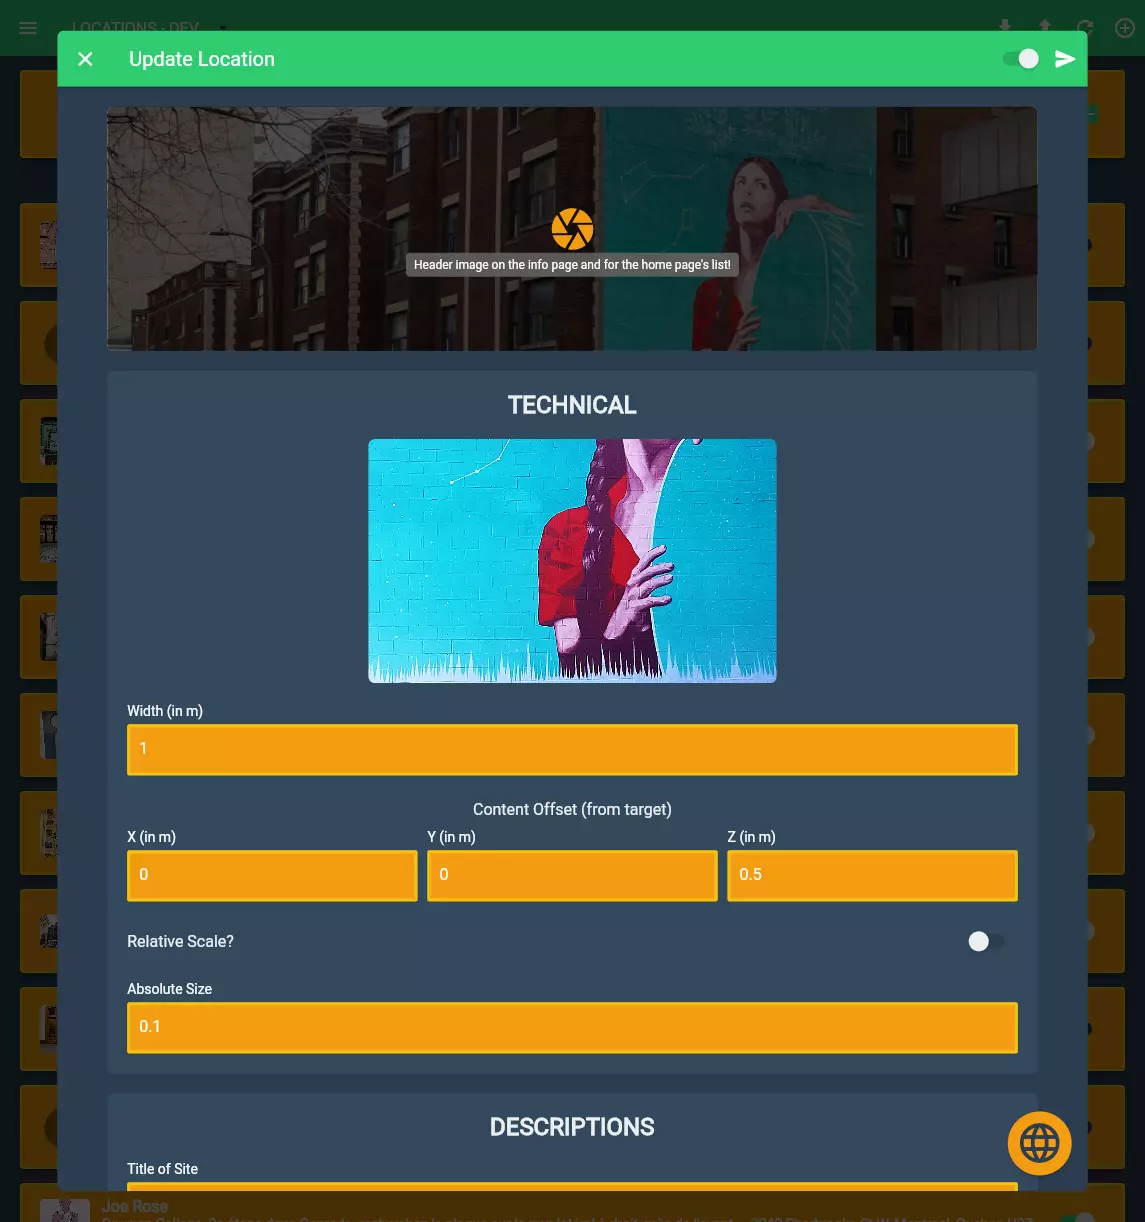Submit the location update with send icon

(1065, 59)
